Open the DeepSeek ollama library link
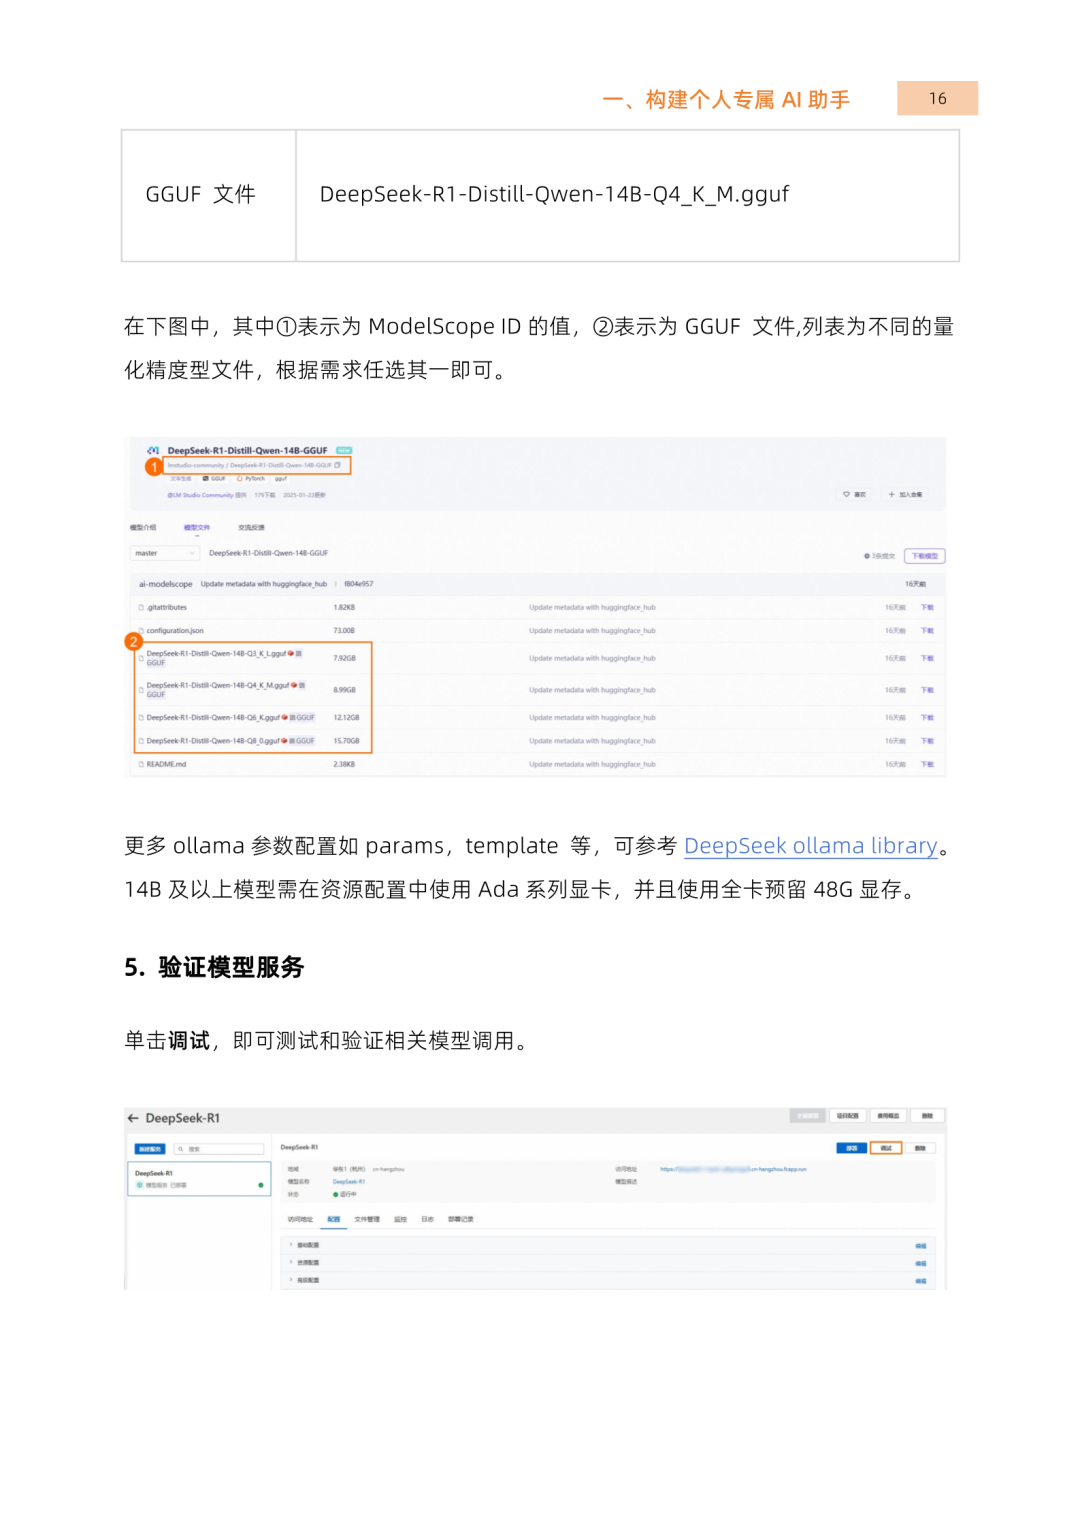Image resolution: width=1080 pixels, height=1528 pixels. pos(811,846)
